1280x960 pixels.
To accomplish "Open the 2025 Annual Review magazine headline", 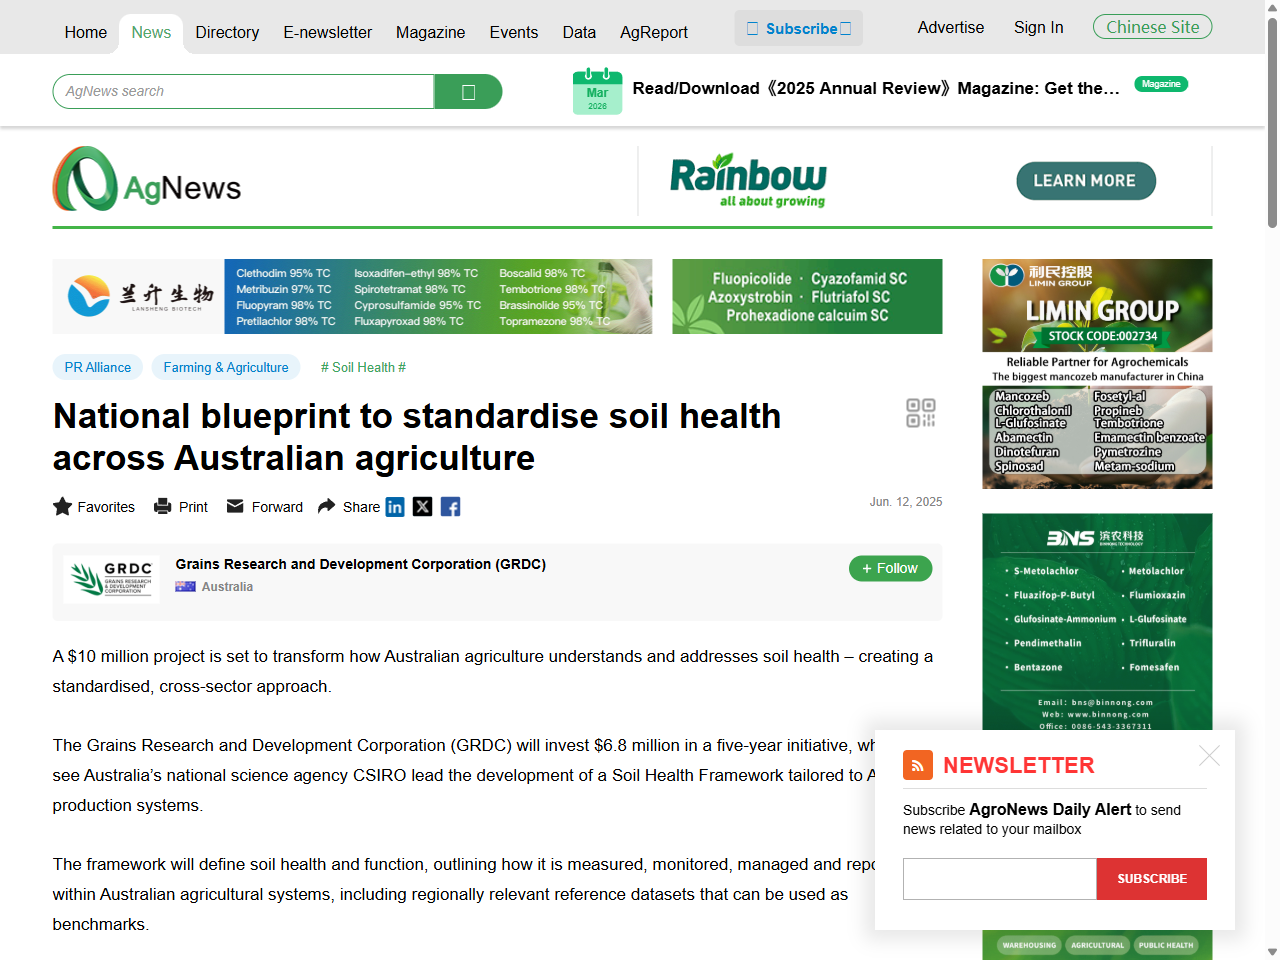I will 876,88.
